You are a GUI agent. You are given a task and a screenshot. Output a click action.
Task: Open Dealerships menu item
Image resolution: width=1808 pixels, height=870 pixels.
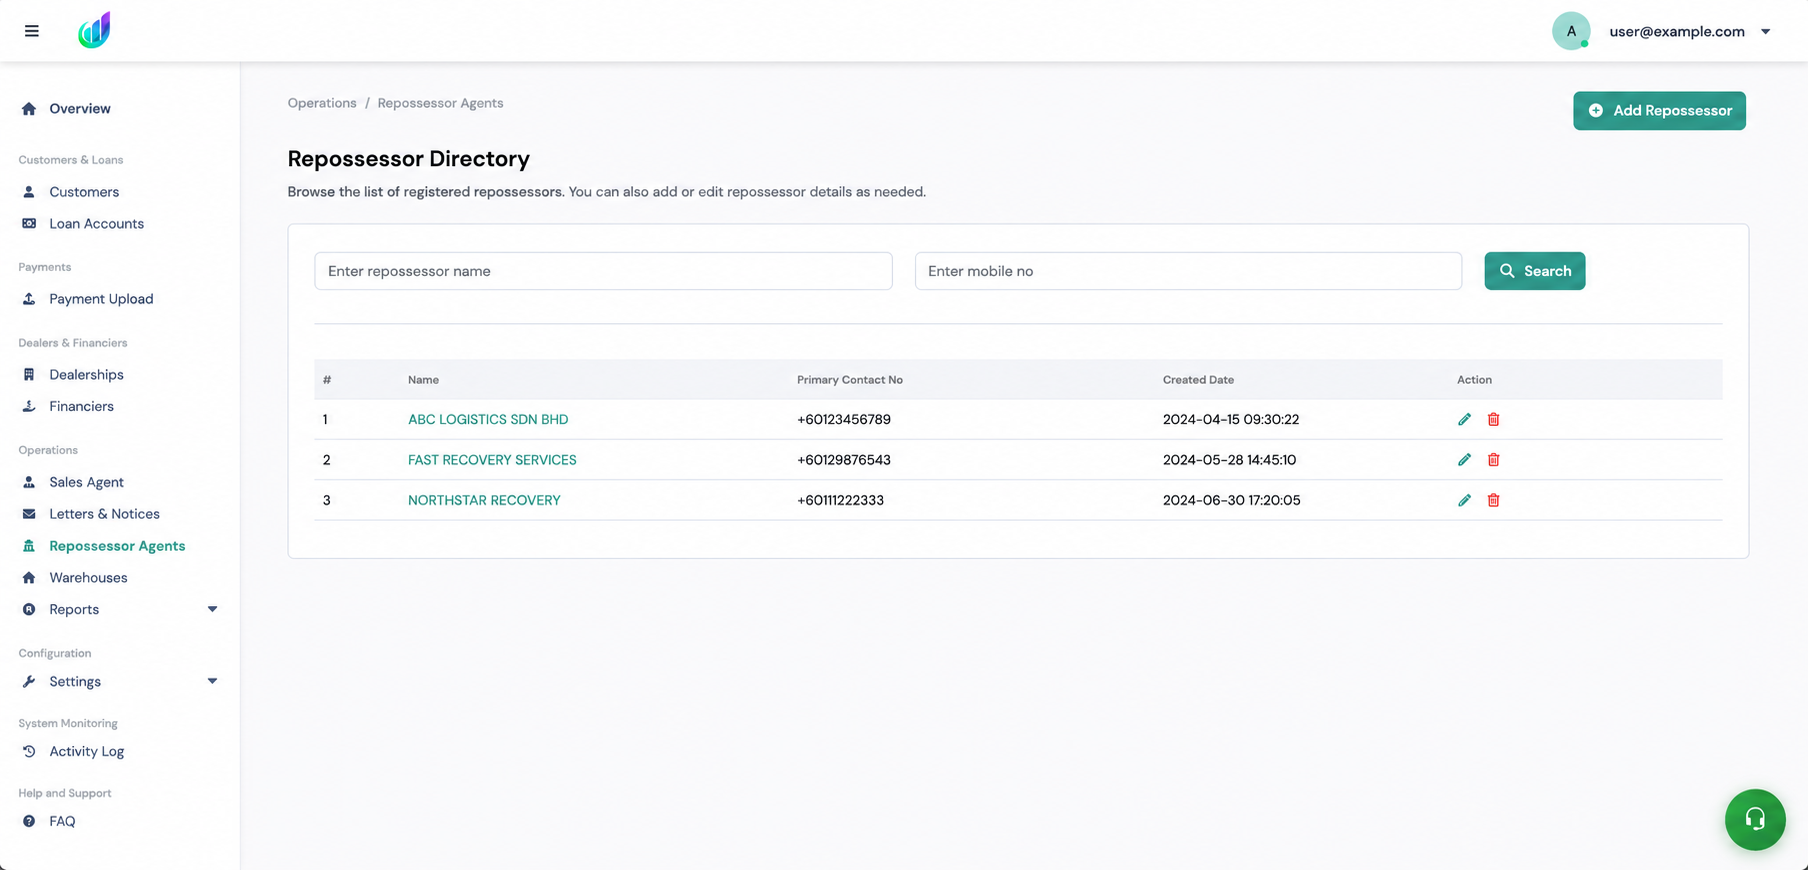point(86,375)
